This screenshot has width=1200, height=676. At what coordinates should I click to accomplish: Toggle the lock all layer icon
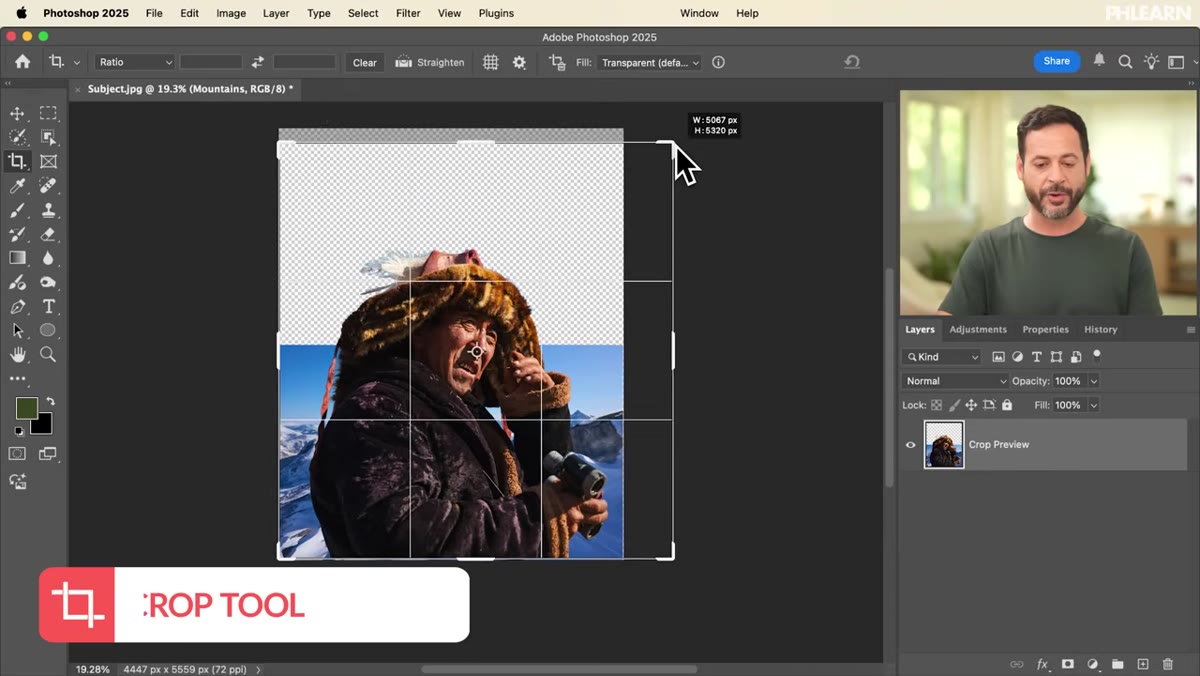click(1007, 405)
